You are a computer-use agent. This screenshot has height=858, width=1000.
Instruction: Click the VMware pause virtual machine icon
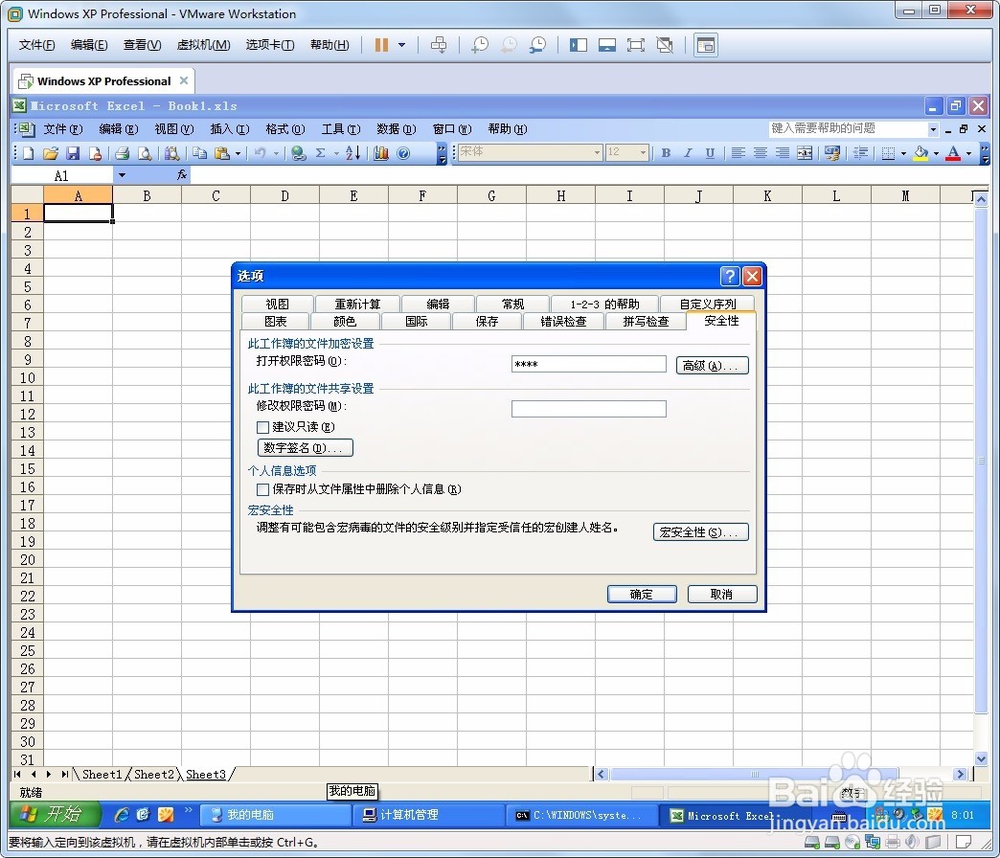point(381,45)
